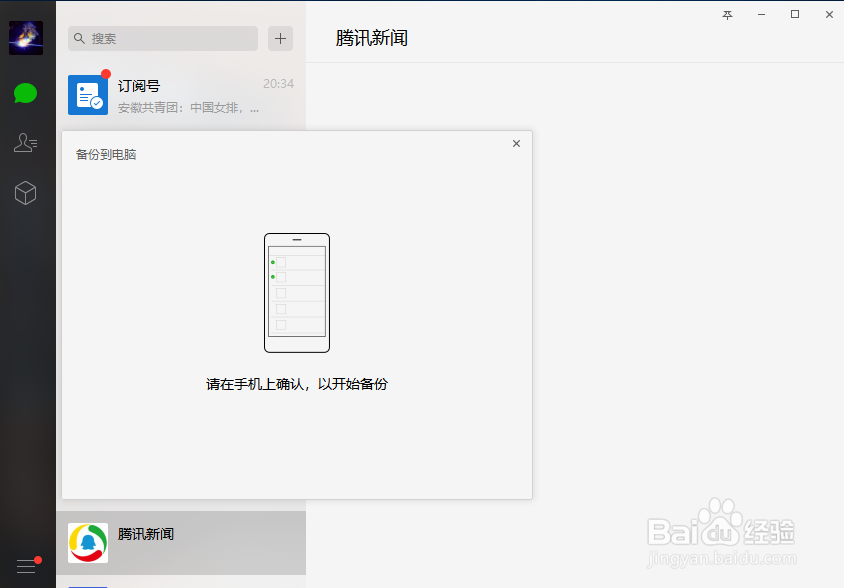Select the green Chats bubble icon
Image resolution: width=844 pixels, height=588 pixels.
(26, 93)
